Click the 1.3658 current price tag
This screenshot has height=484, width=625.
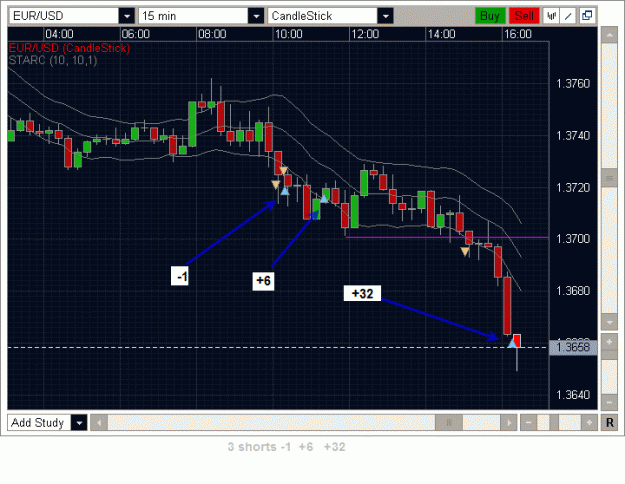point(573,347)
